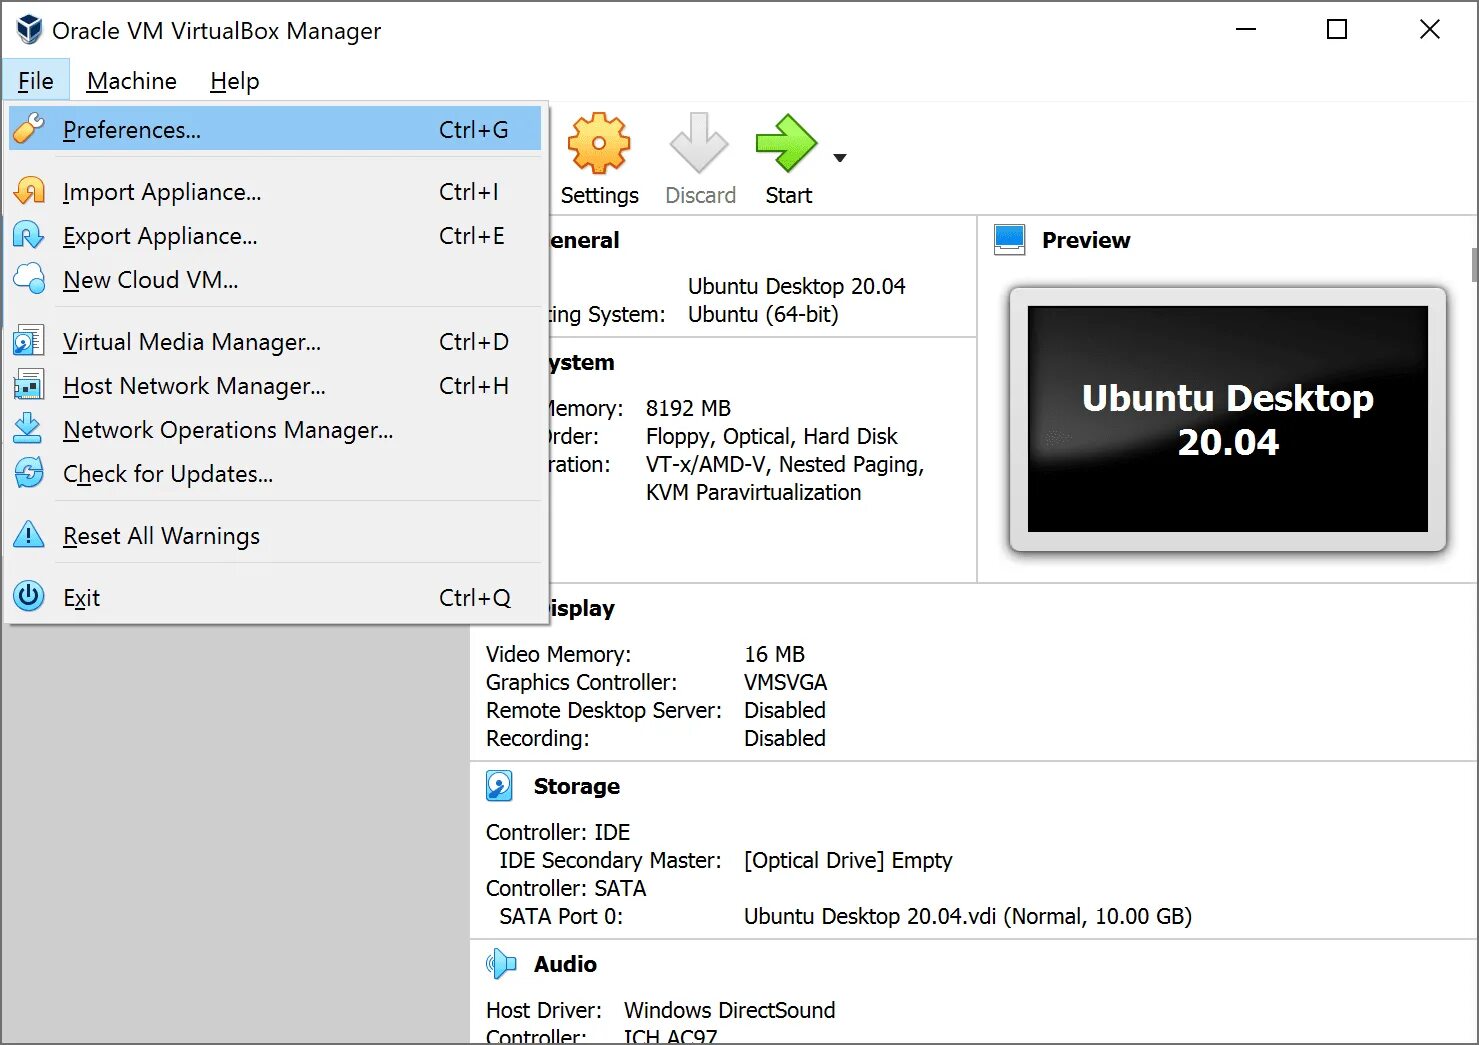Click the VirtualBox logo in title bar
Screen dimensions: 1479x1045
tap(29, 30)
